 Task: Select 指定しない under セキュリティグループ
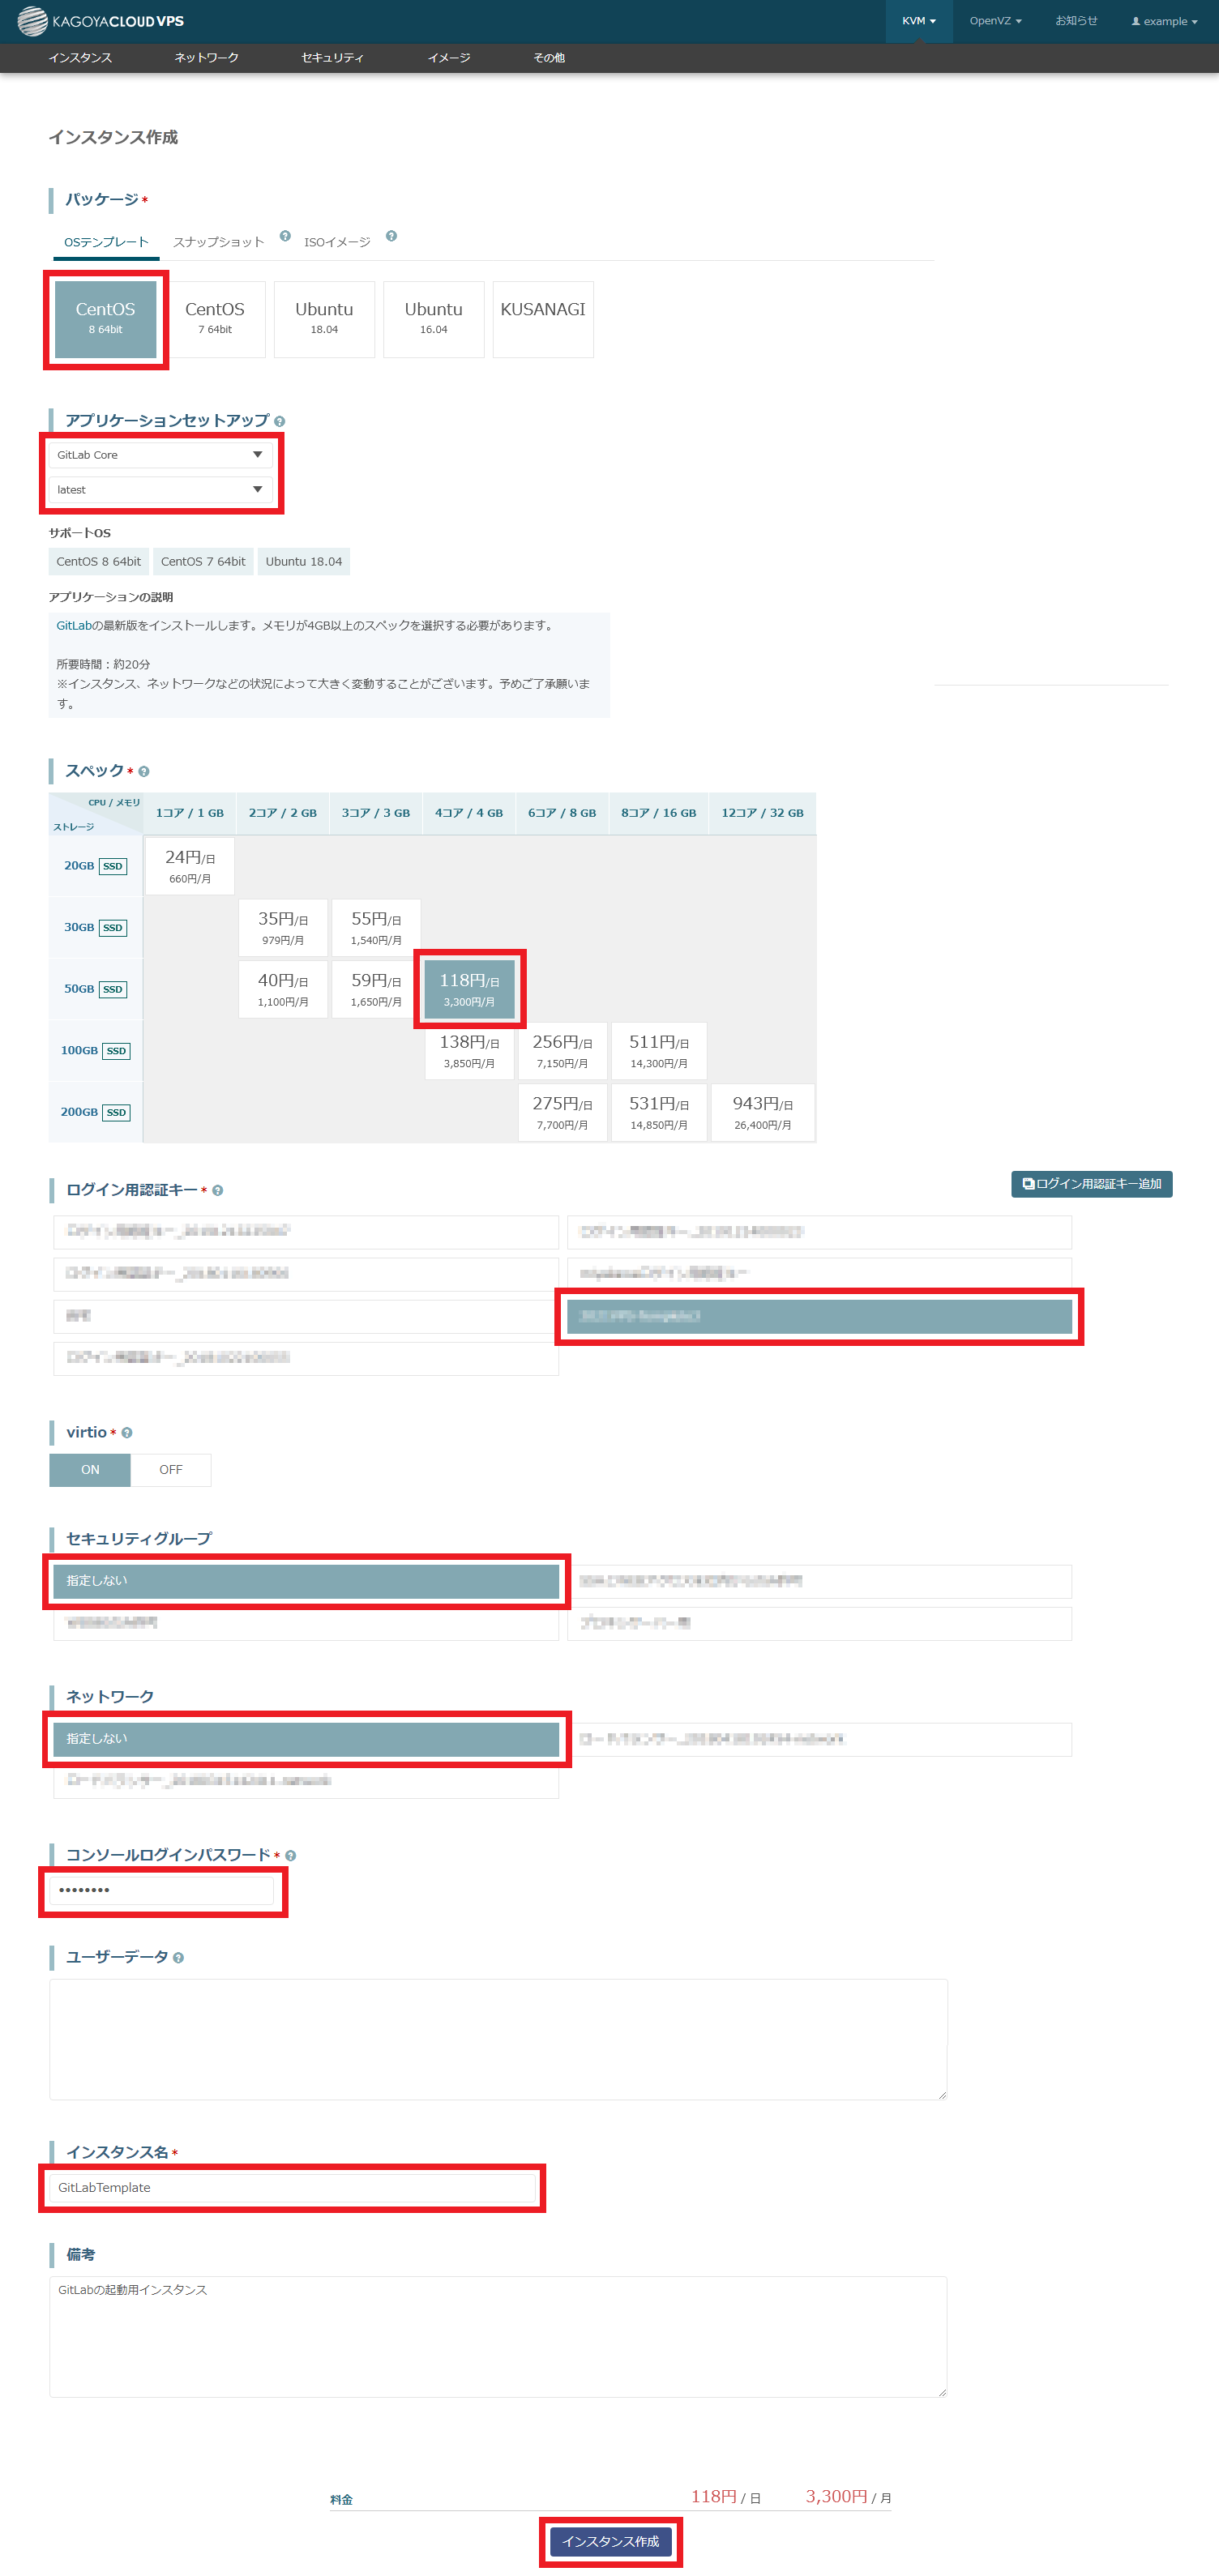tap(306, 1581)
